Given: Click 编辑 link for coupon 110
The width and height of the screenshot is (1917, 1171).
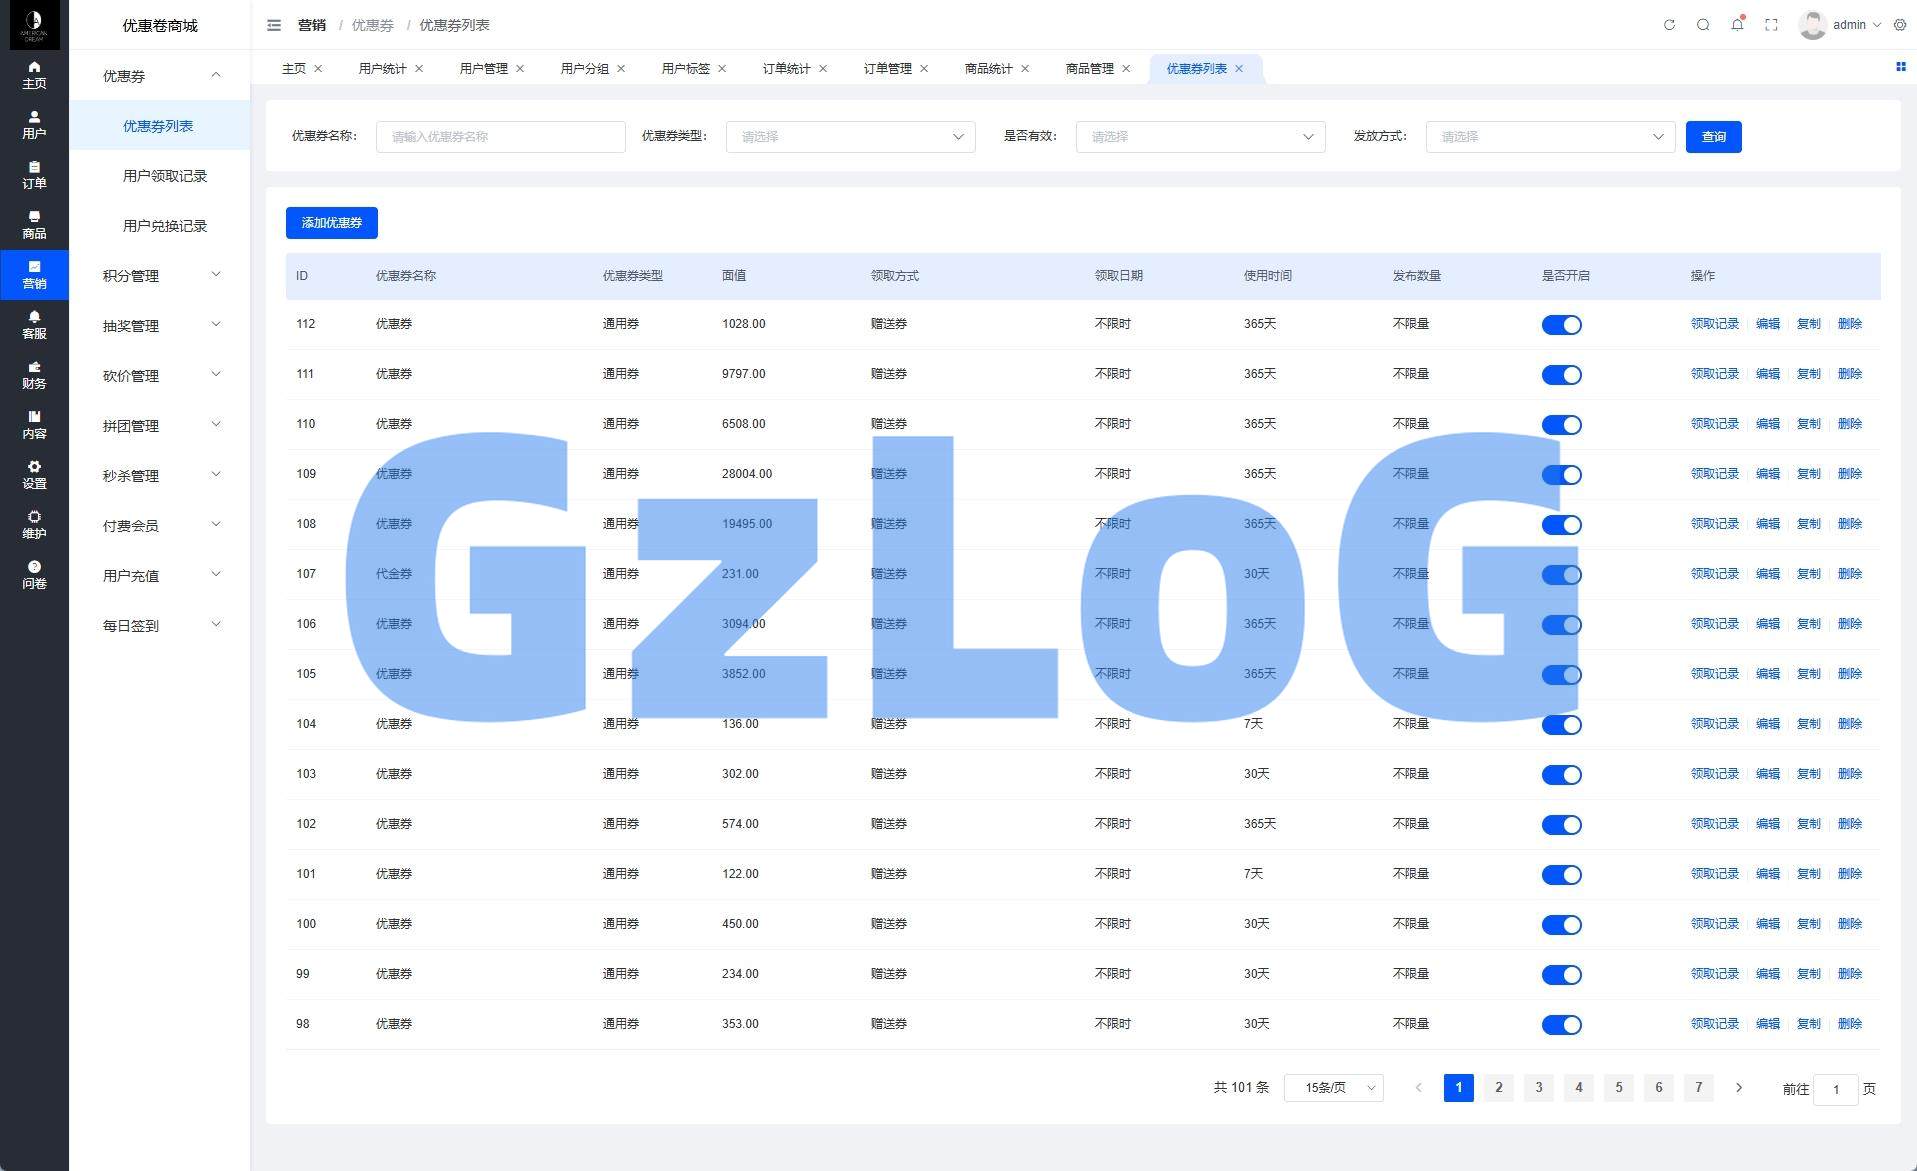Looking at the screenshot, I should (x=1767, y=424).
